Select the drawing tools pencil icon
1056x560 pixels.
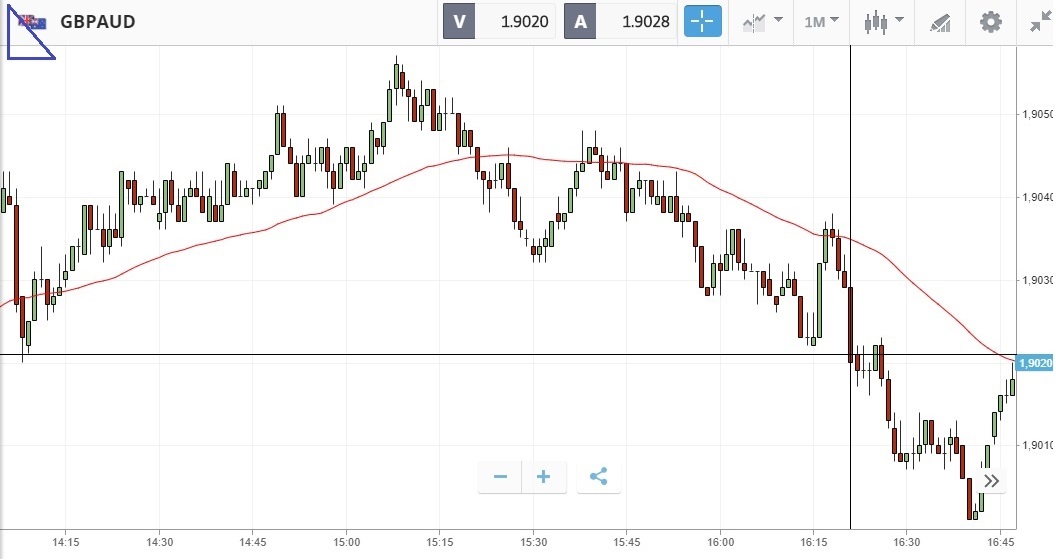click(940, 21)
